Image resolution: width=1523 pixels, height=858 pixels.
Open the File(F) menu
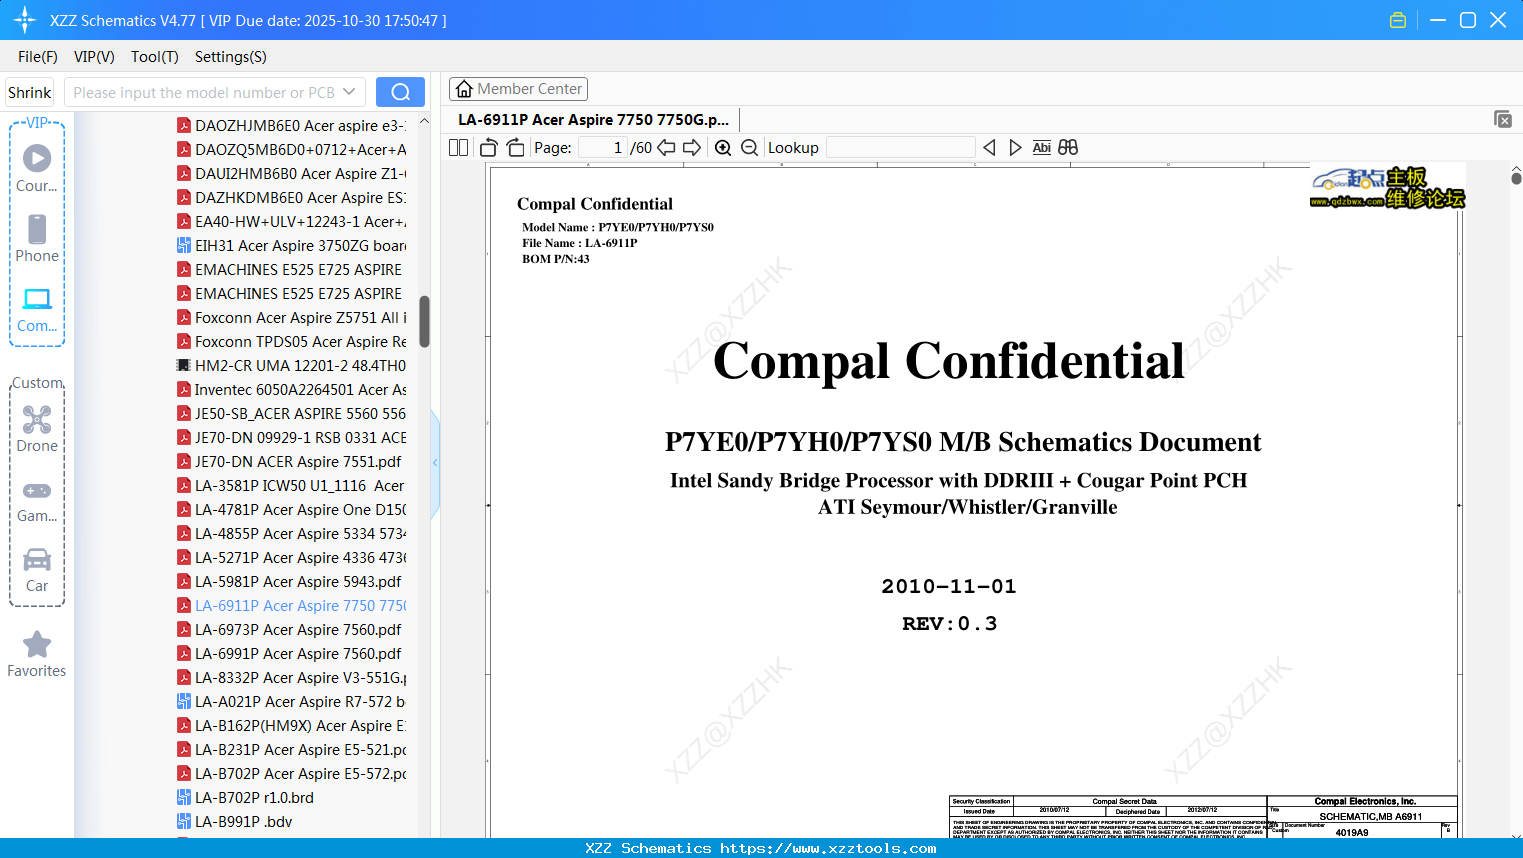(x=38, y=57)
